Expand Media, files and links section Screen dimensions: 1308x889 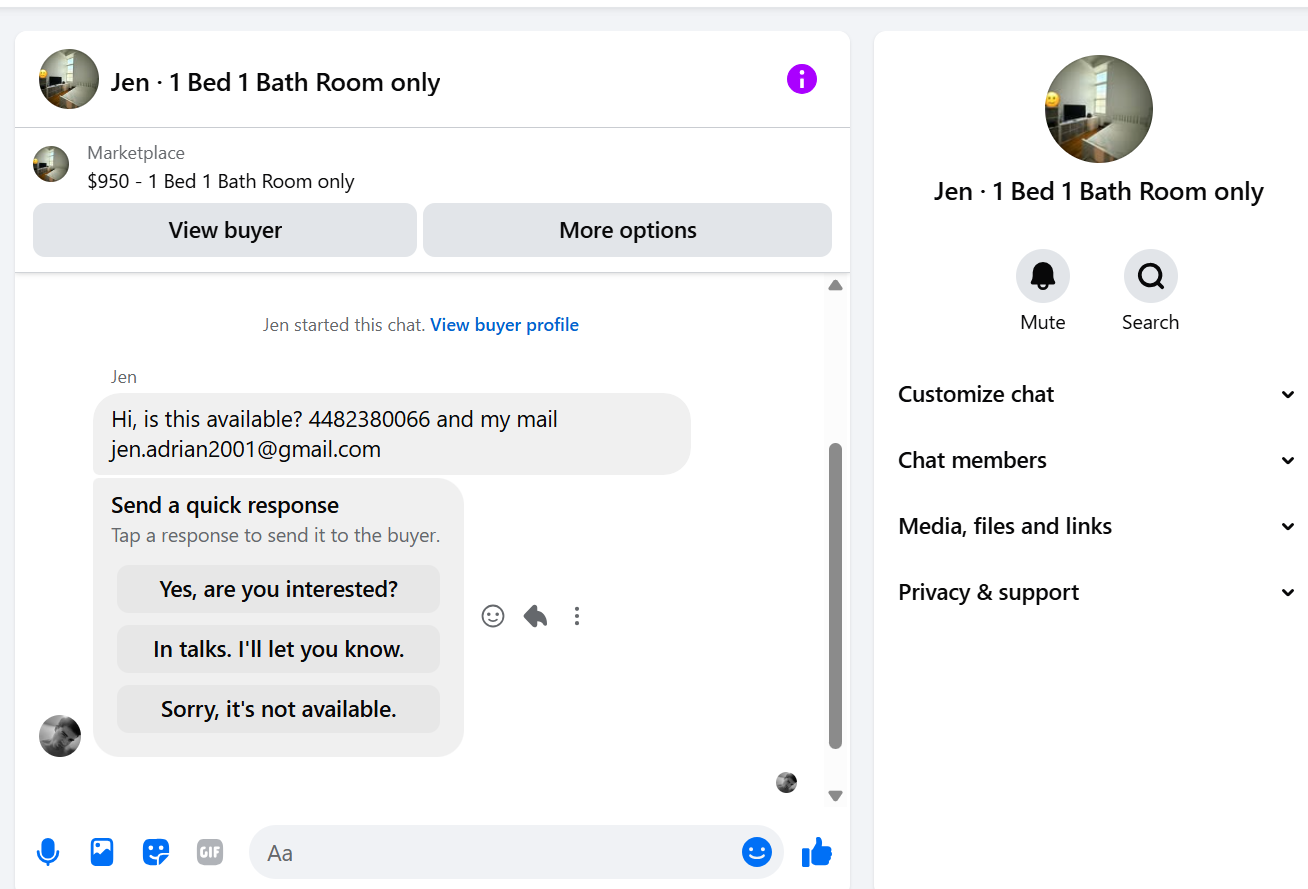click(1097, 526)
